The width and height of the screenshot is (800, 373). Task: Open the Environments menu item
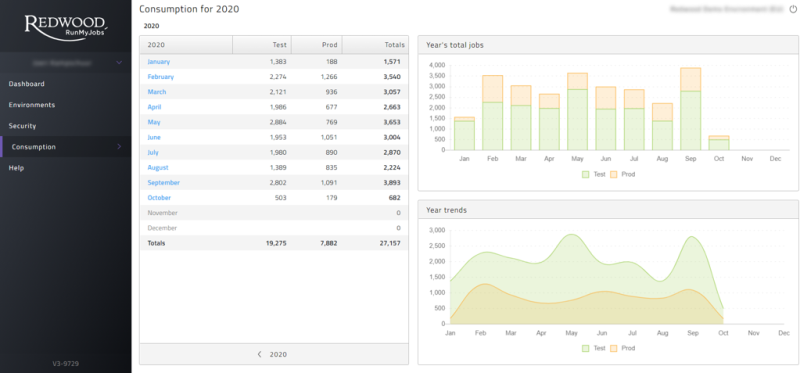32,105
